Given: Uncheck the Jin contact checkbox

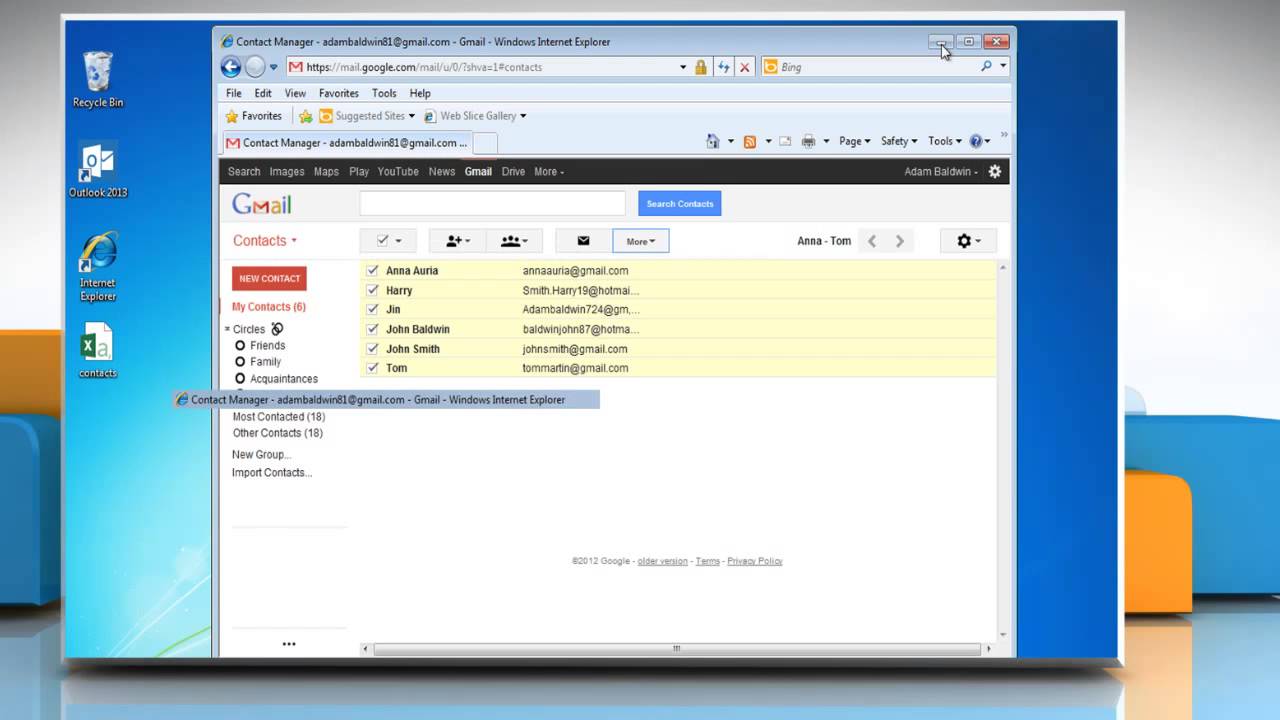Looking at the screenshot, I should (372, 309).
